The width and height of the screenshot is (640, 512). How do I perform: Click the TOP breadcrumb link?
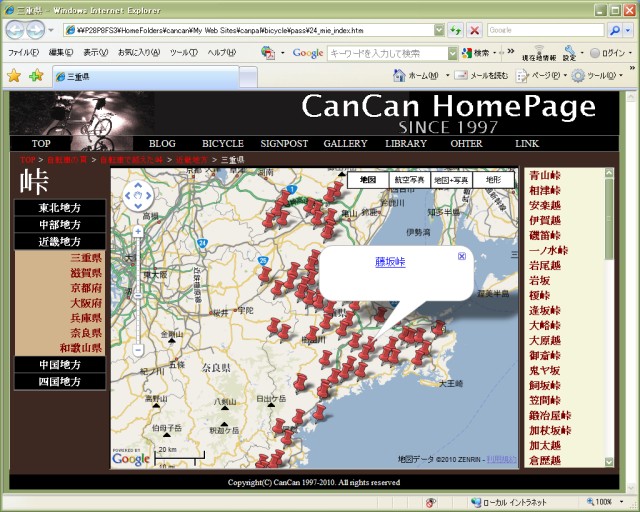click(28, 160)
